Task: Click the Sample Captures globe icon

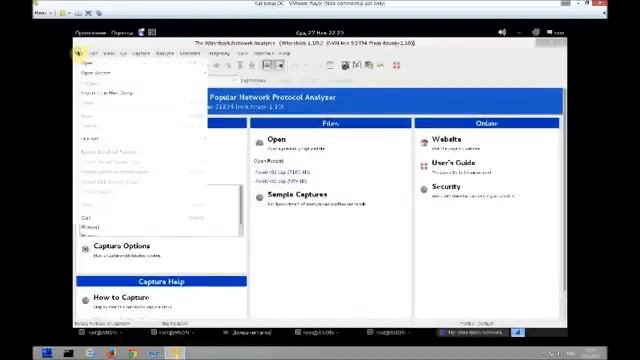Action: [260, 198]
